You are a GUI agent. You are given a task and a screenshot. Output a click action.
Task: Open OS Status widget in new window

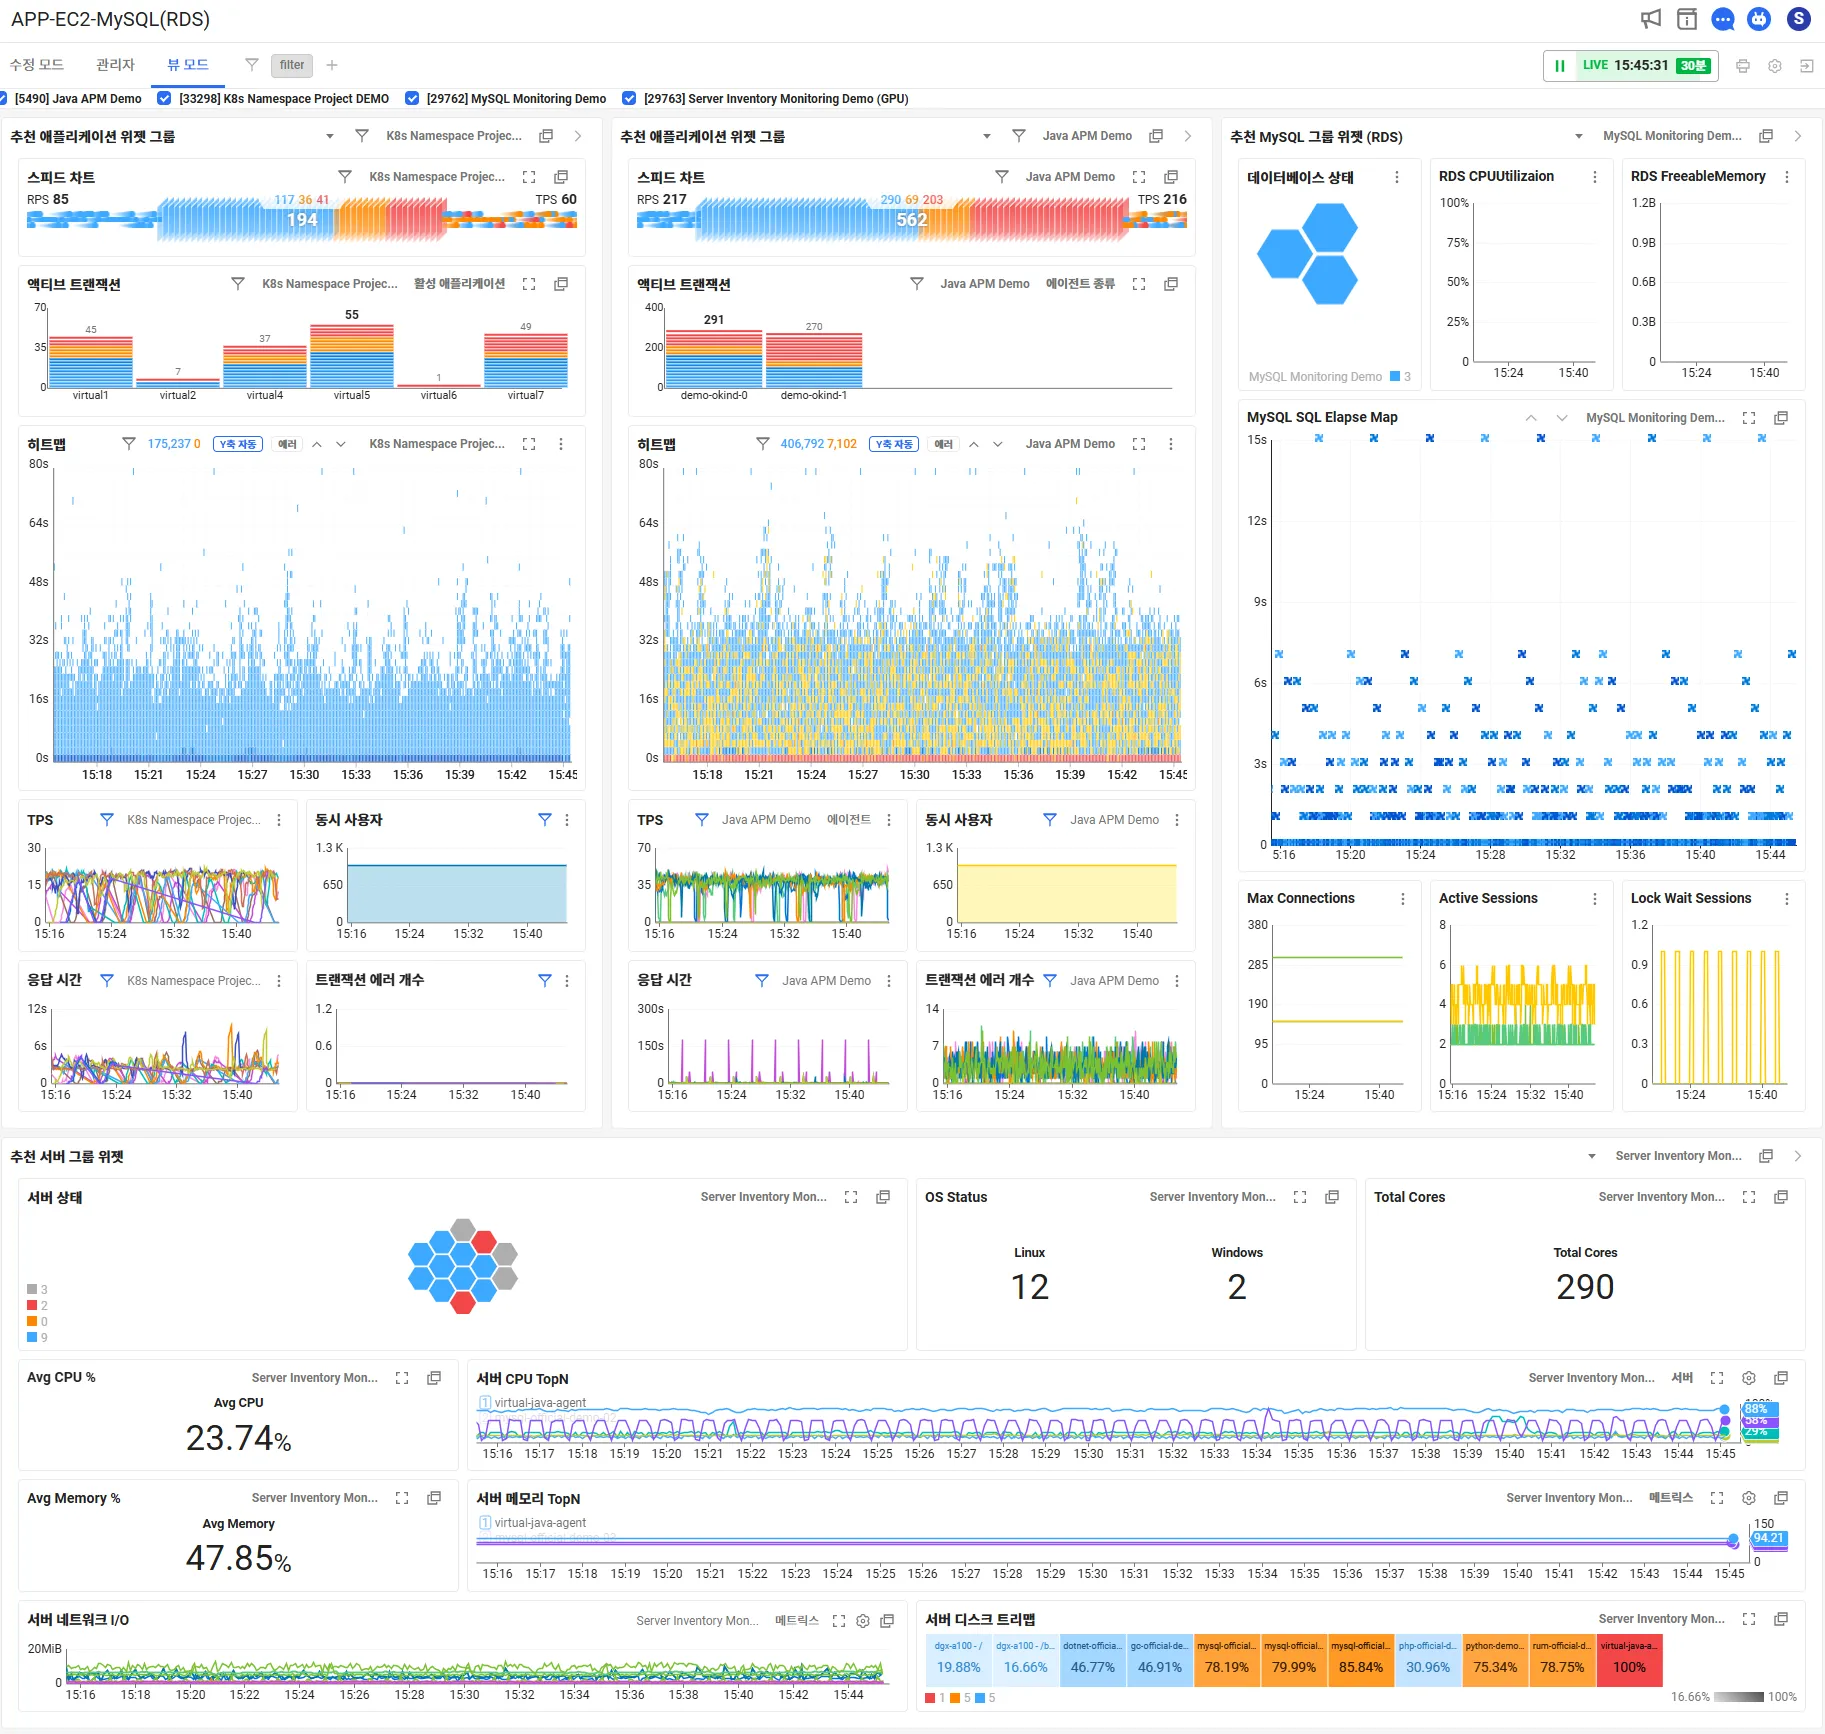click(x=1332, y=1197)
